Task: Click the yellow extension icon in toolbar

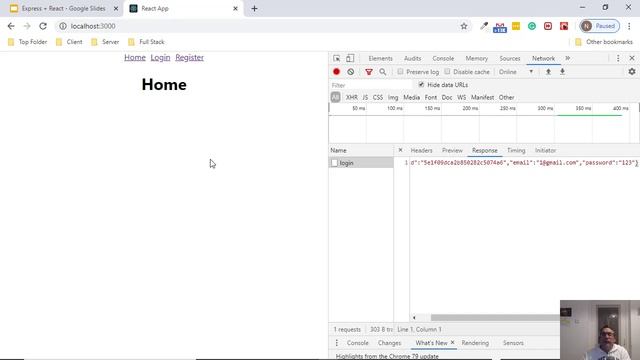Action: tap(516, 26)
